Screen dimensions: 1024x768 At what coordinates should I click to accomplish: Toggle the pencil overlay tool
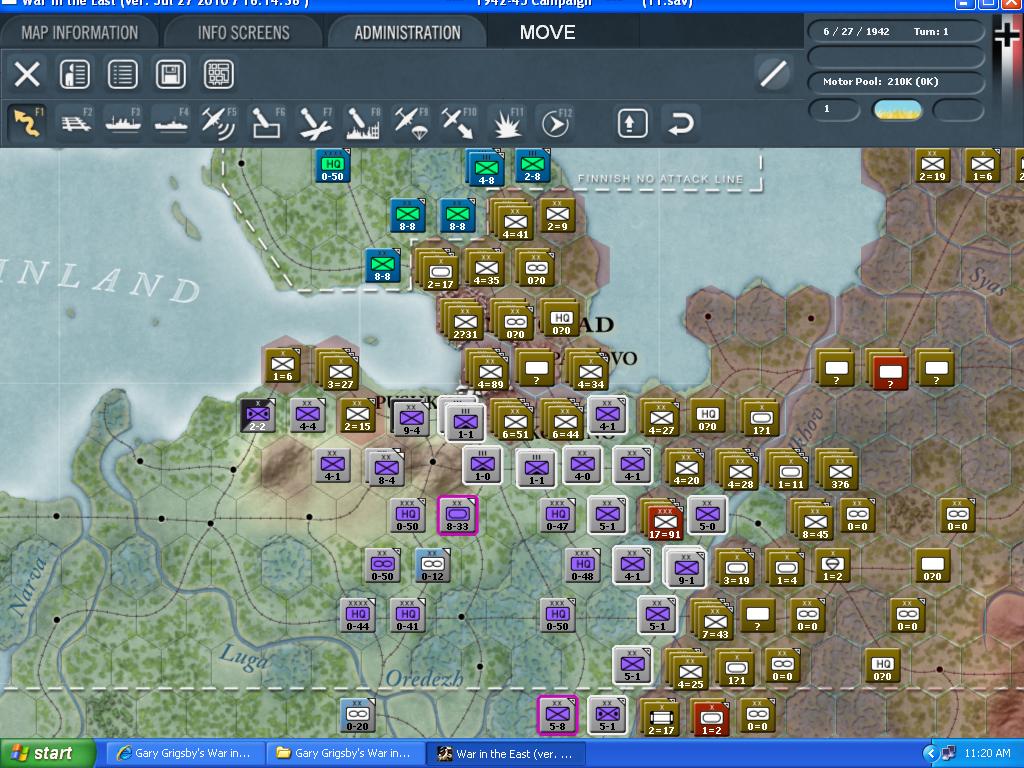click(x=772, y=73)
